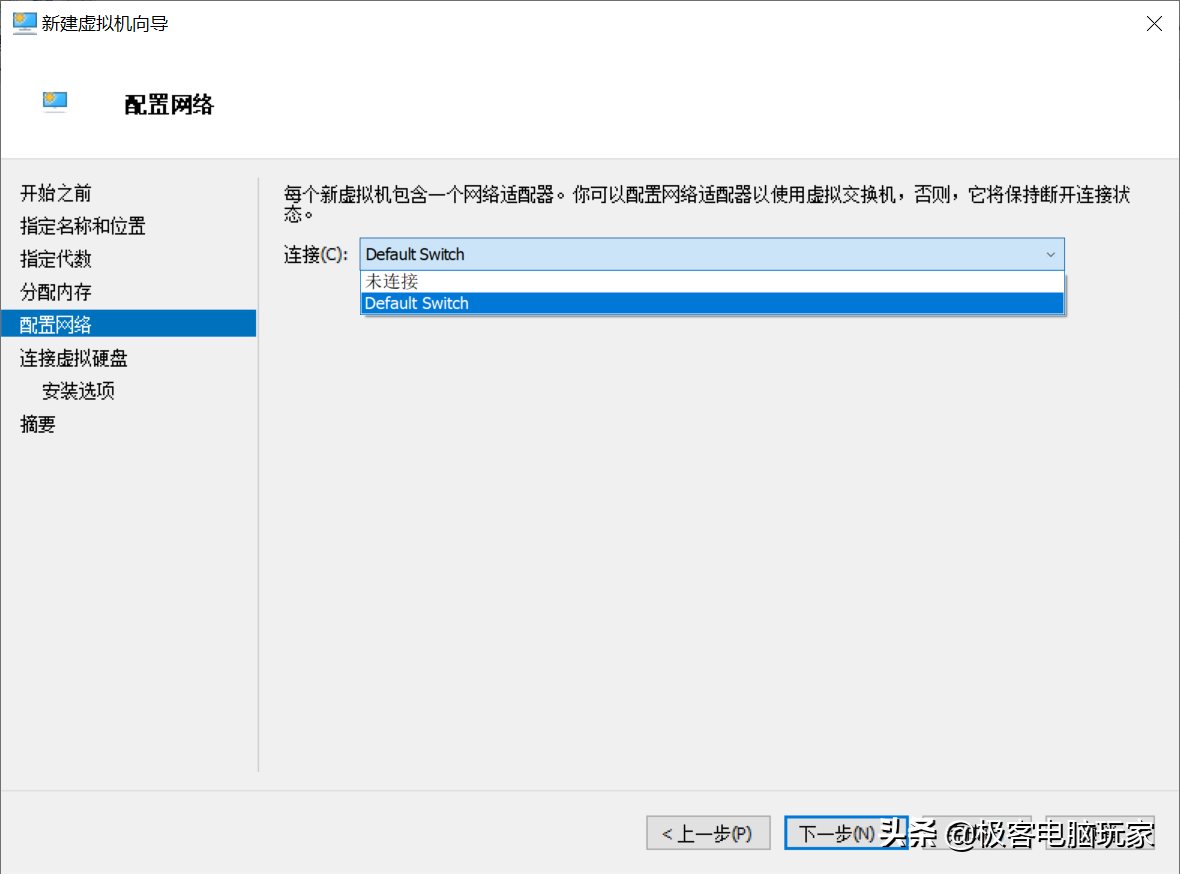The width and height of the screenshot is (1180, 874).
Task: Jump to 连接虚拟硬盘 step
Action: coord(74,358)
